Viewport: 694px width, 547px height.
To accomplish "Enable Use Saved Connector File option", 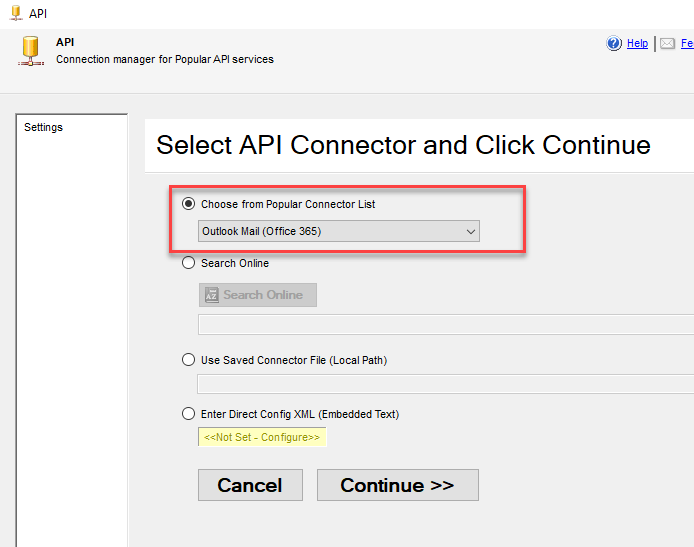I will pos(189,360).
